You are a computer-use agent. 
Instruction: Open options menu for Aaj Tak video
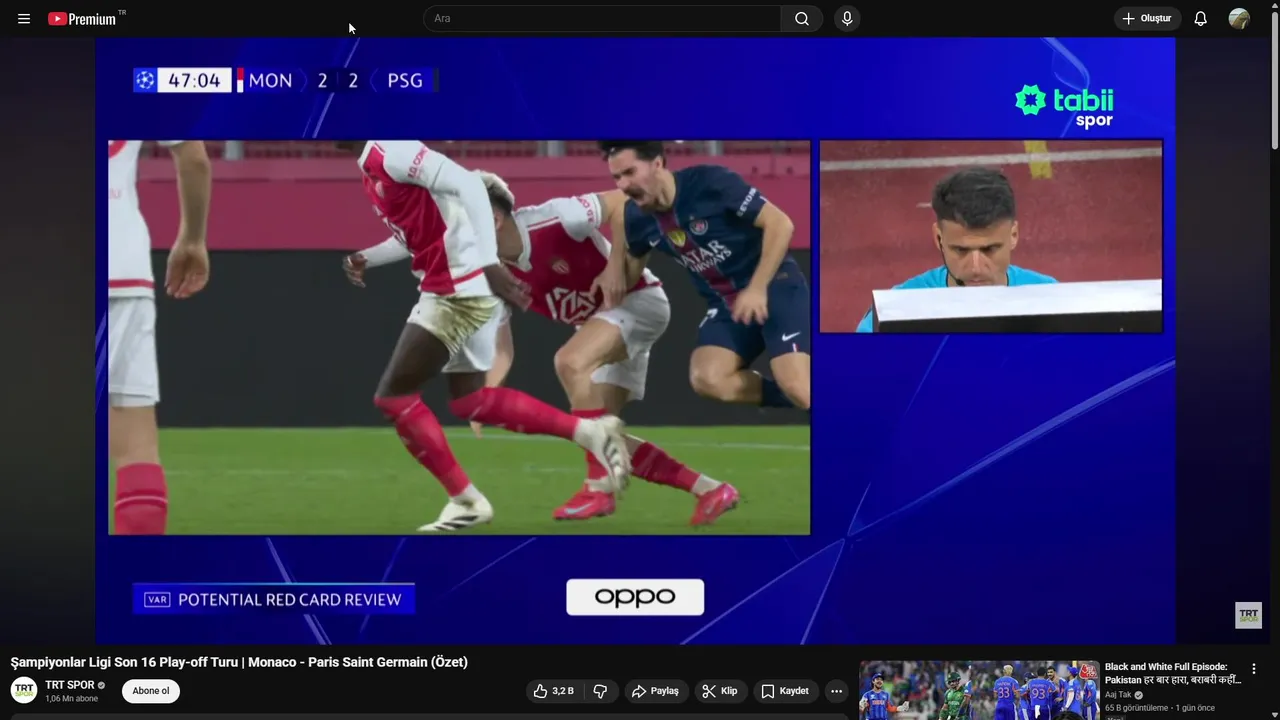1254,669
